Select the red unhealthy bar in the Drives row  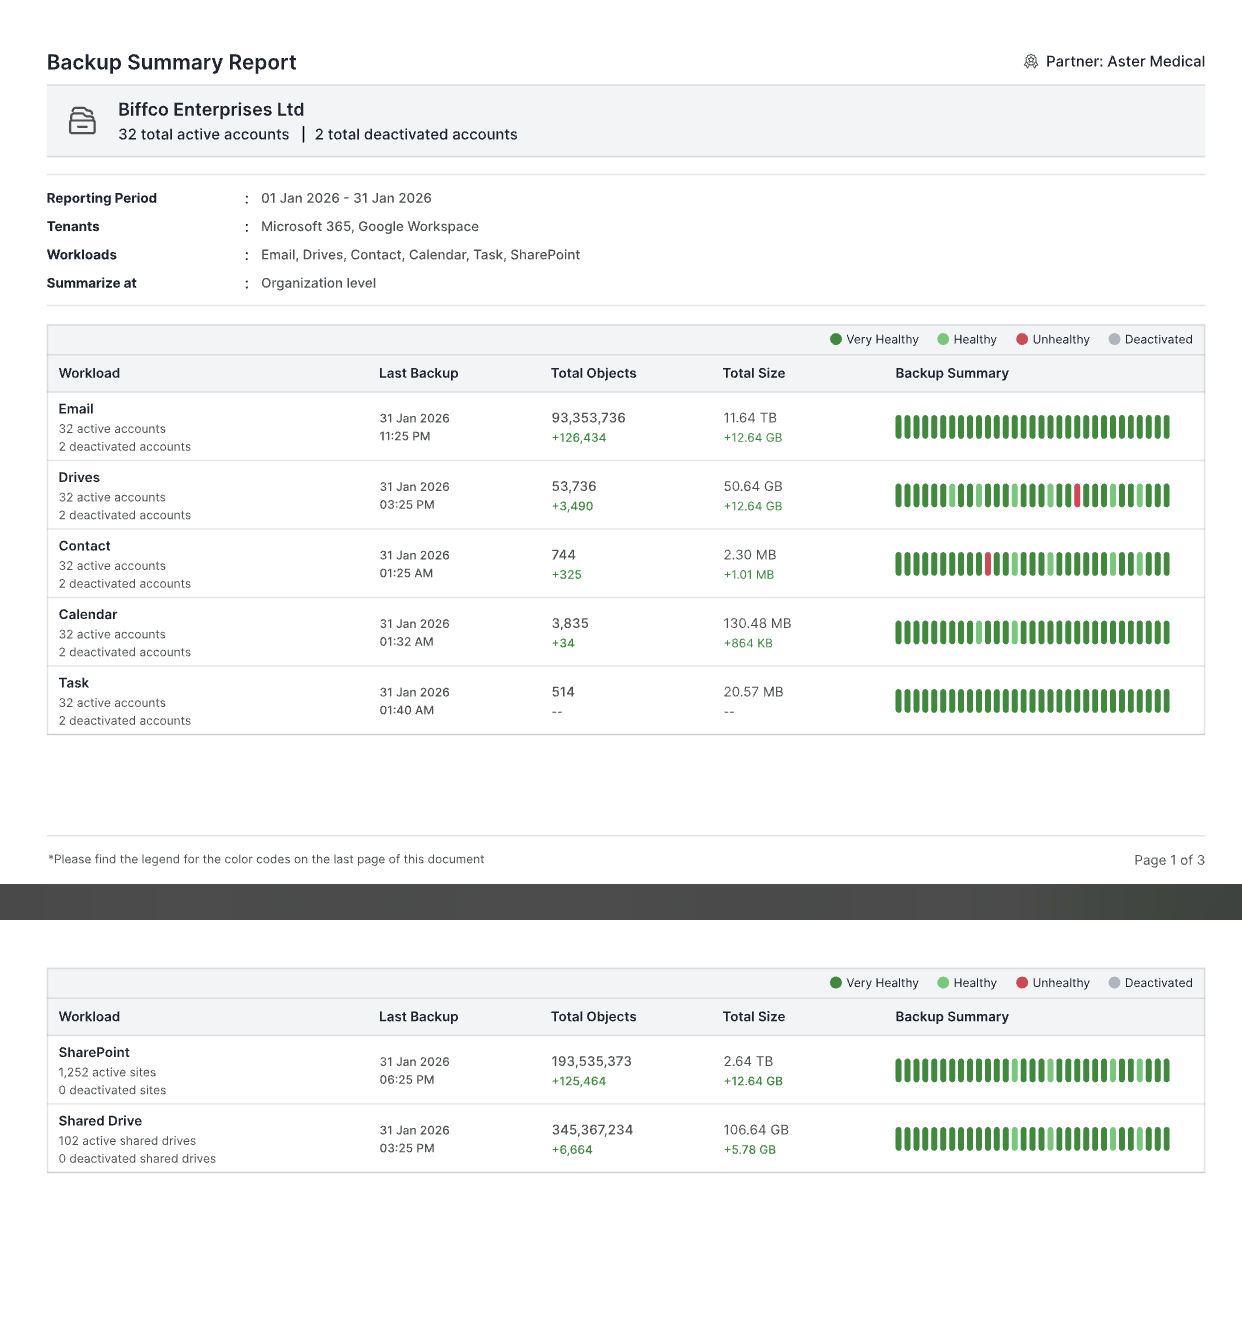pos(1077,495)
